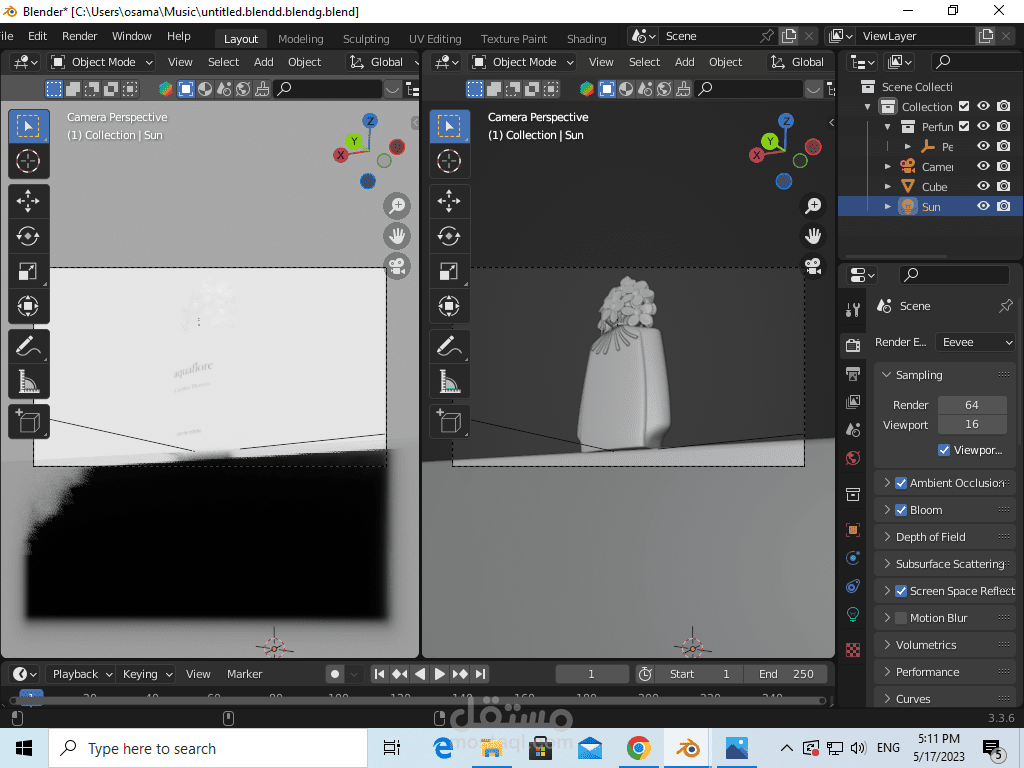Enable the Motion Blur checkbox
This screenshot has width=1024, height=768.
(x=901, y=618)
